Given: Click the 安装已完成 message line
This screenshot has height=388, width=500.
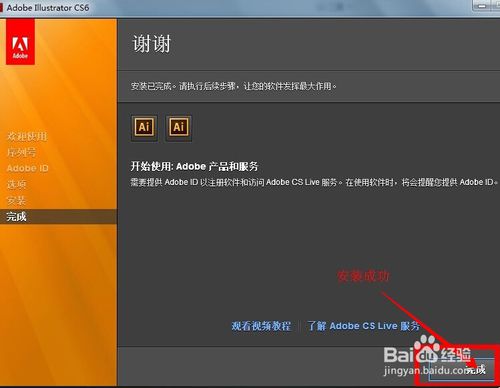Looking at the screenshot, I should click(x=233, y=86).
